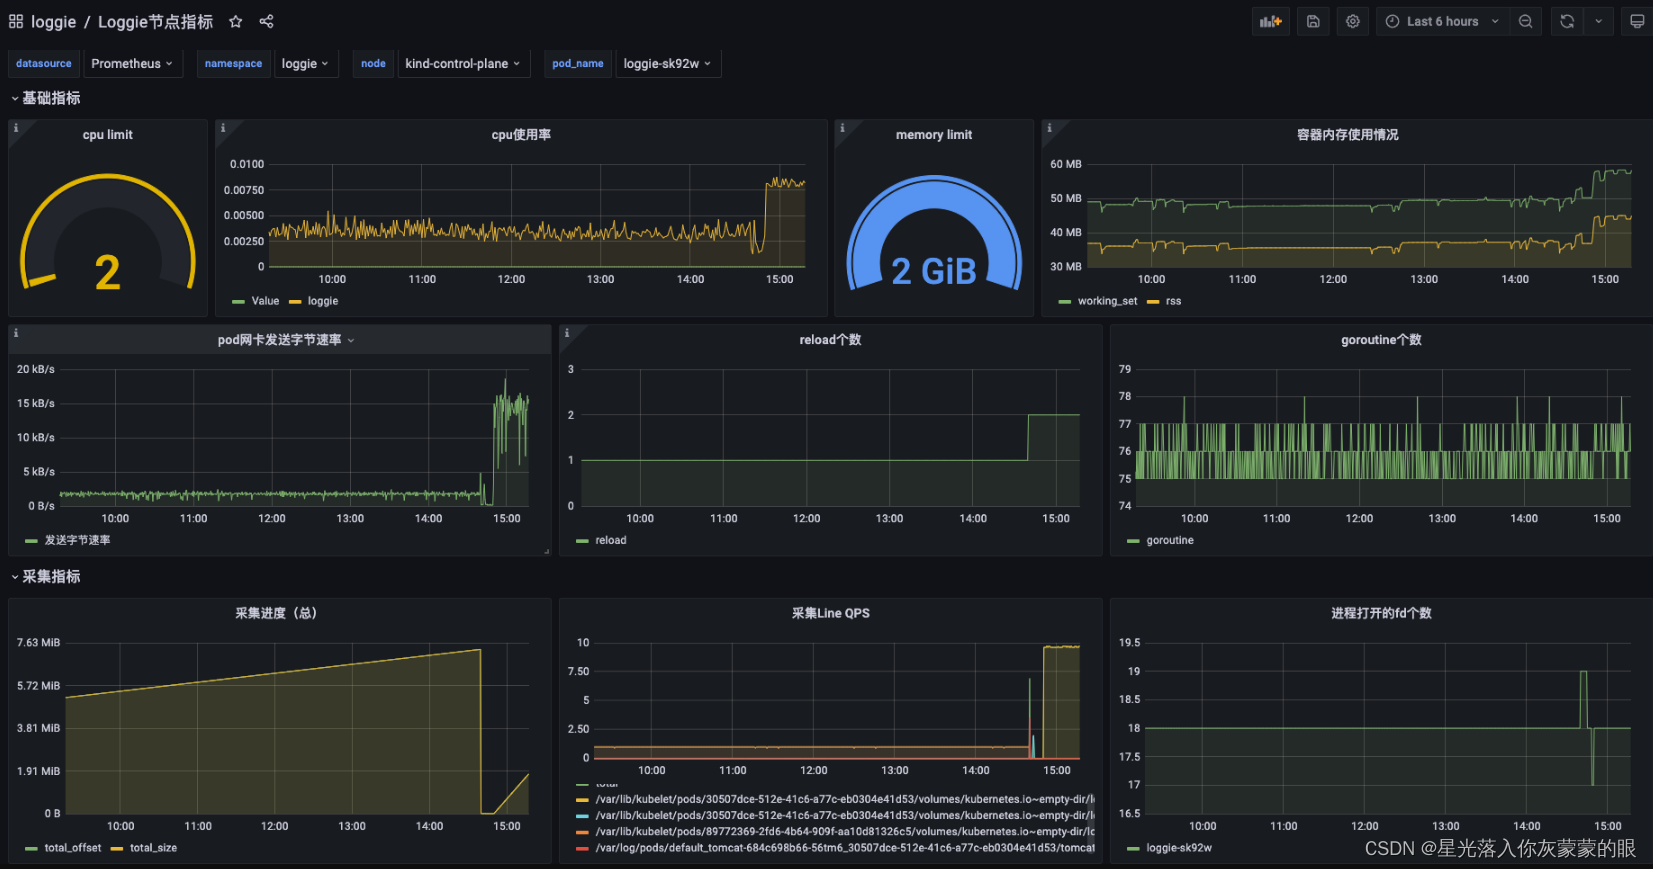
Task: Open refresh interval dropdown arrow
Action: pyautogui.click(x=1598, y=21)
